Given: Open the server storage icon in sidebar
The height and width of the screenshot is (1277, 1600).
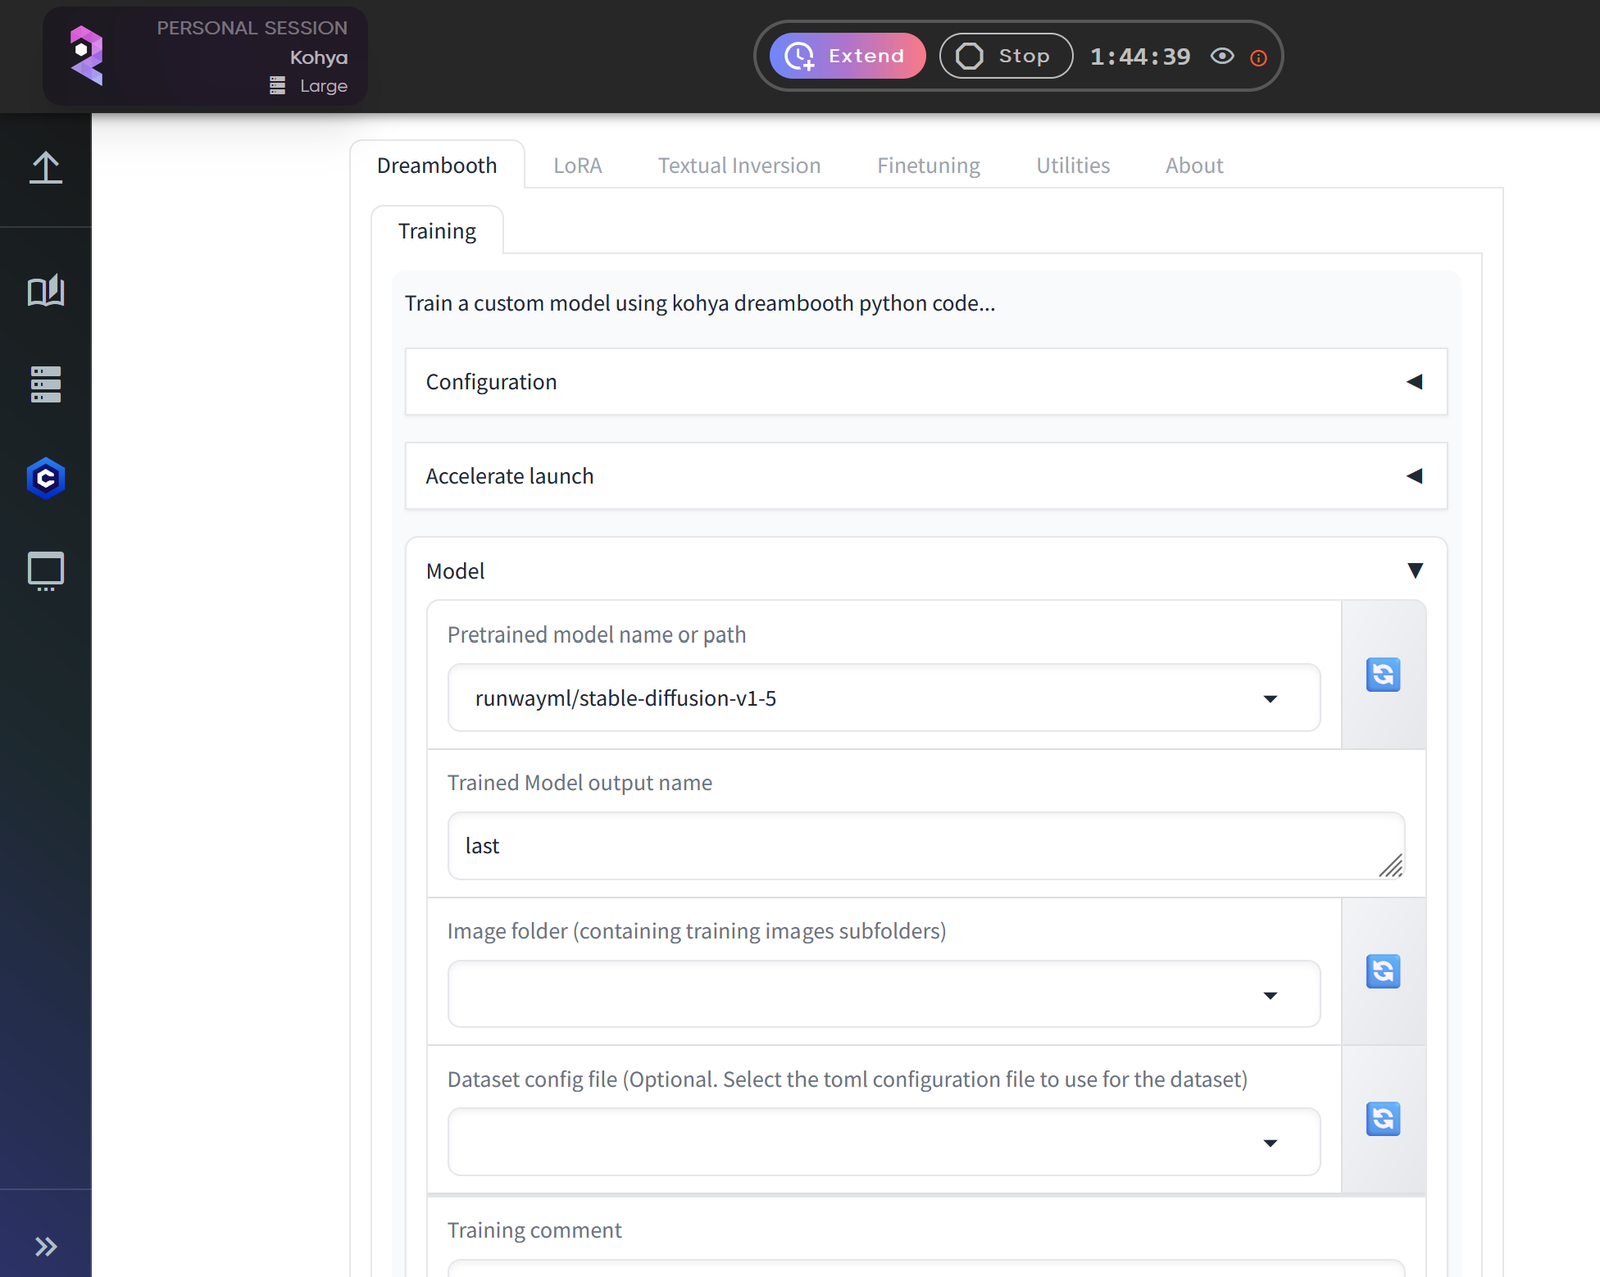Looking at the screenshot, I should (46, 384).
